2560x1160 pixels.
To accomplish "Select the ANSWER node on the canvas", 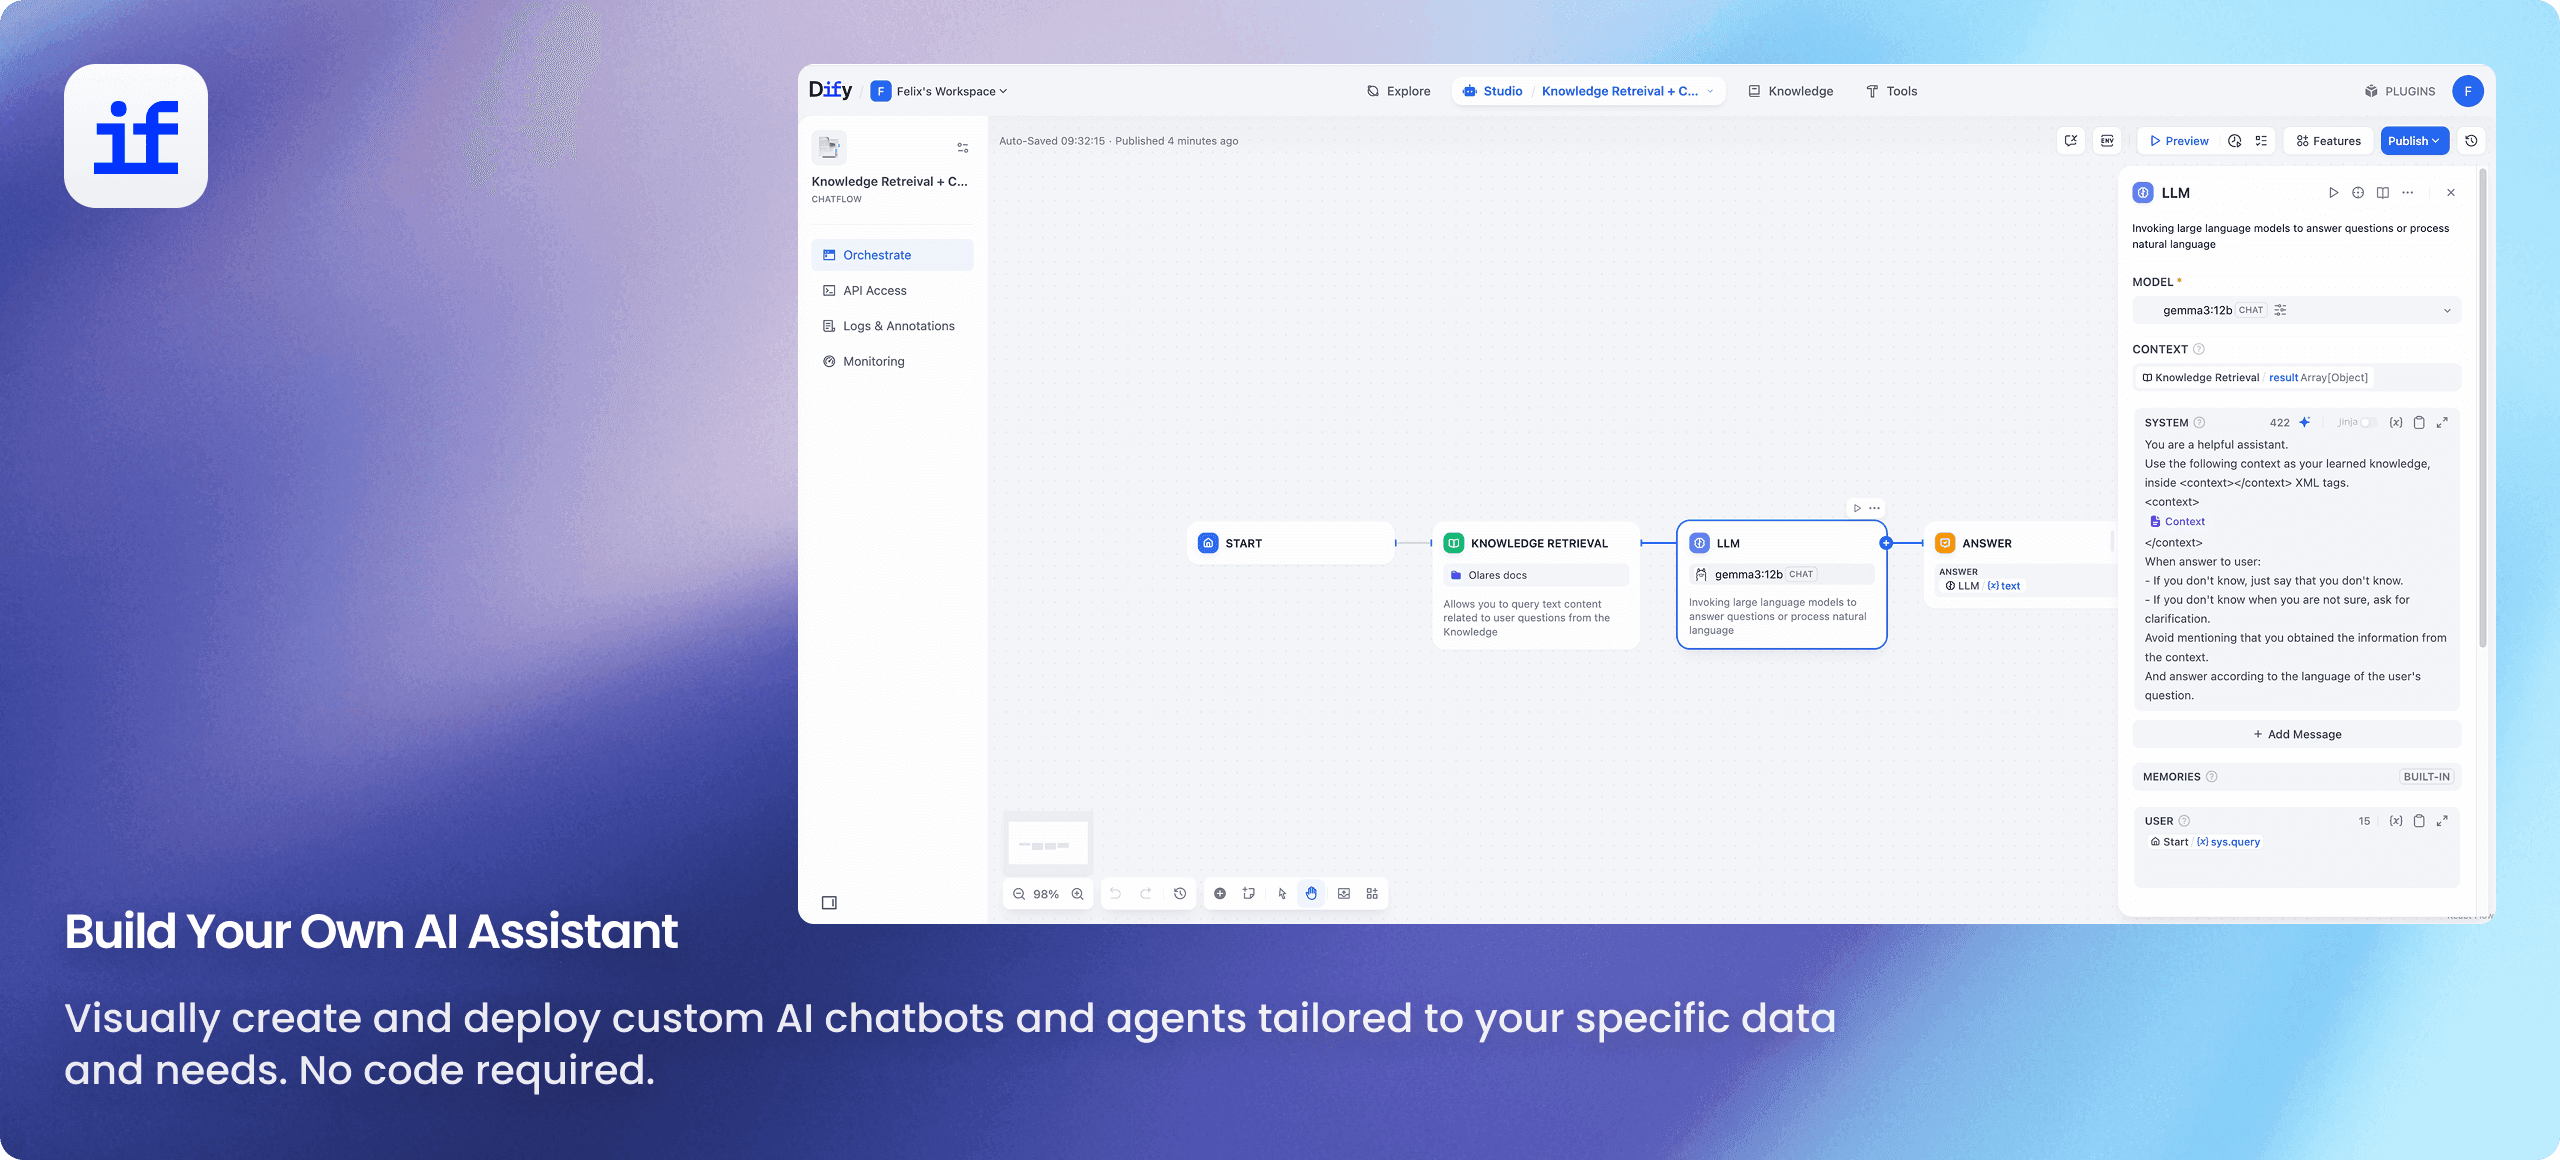I will [x=2022, y=565].
